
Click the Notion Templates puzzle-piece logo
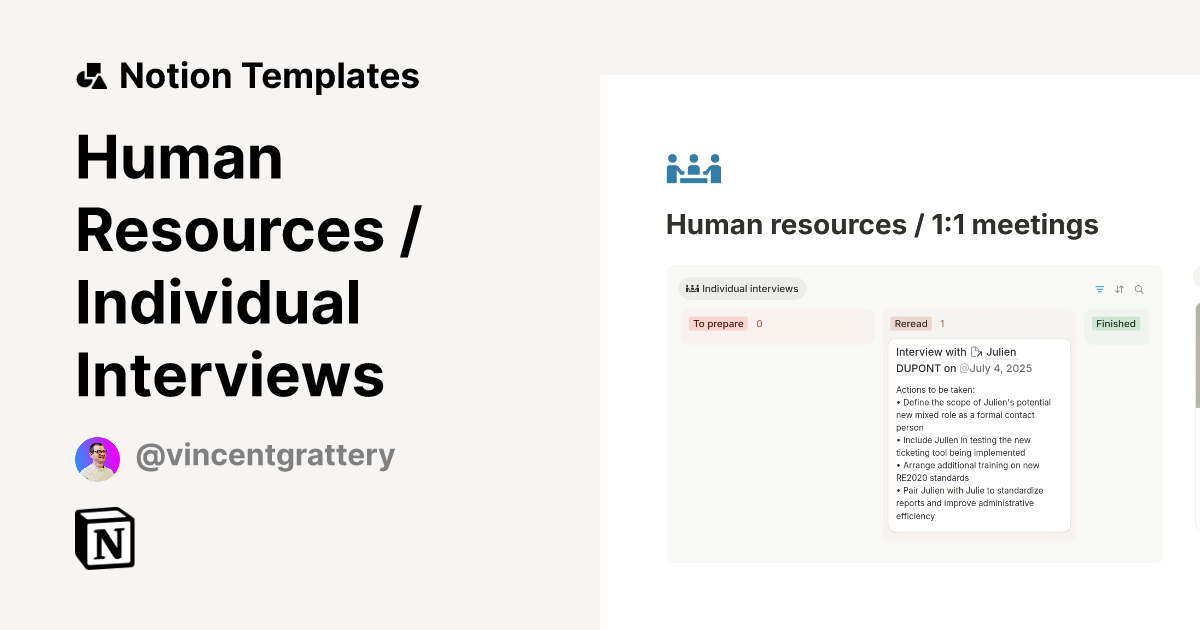pos(91,75)
